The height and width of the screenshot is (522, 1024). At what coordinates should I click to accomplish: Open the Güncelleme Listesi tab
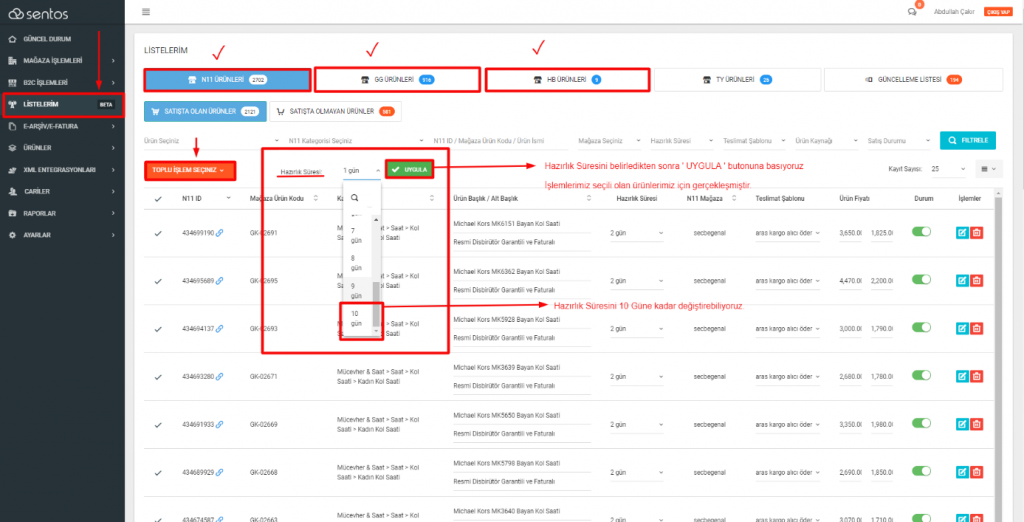click(911, 79)
